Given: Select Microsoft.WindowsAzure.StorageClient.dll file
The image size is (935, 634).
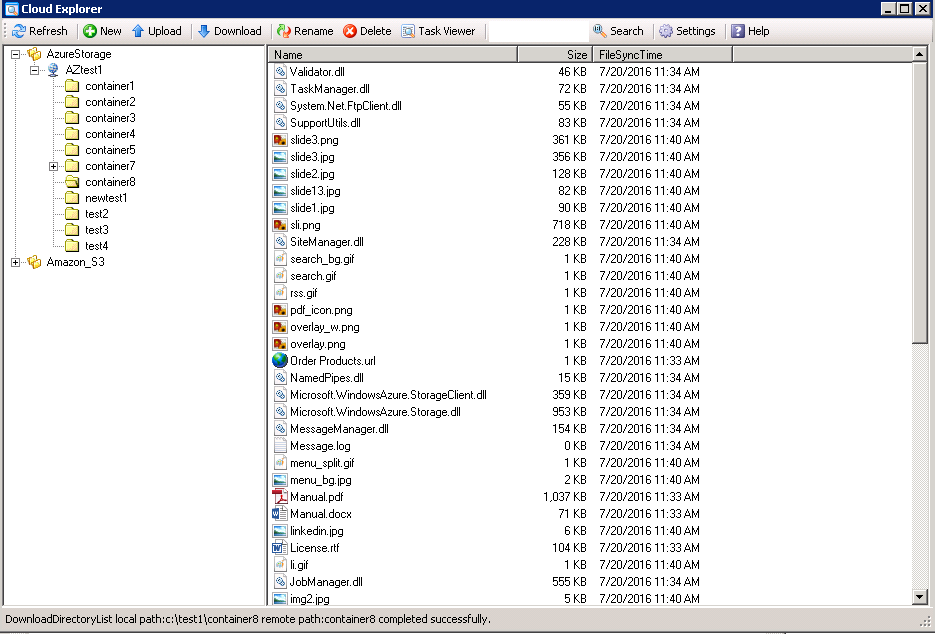Looking at the screenshot, I should coord(388,395).
